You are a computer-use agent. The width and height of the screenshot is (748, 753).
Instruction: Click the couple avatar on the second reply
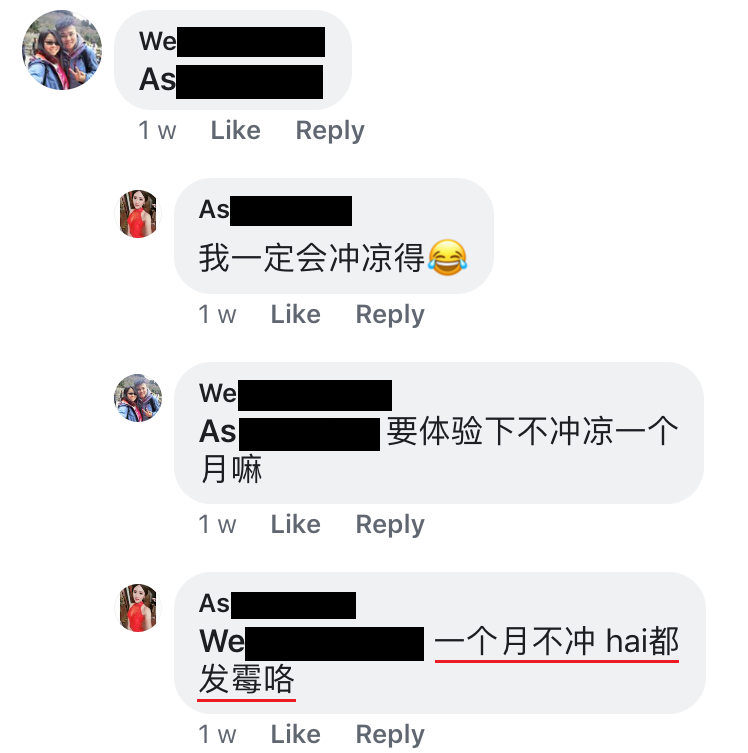coord(138,398)
